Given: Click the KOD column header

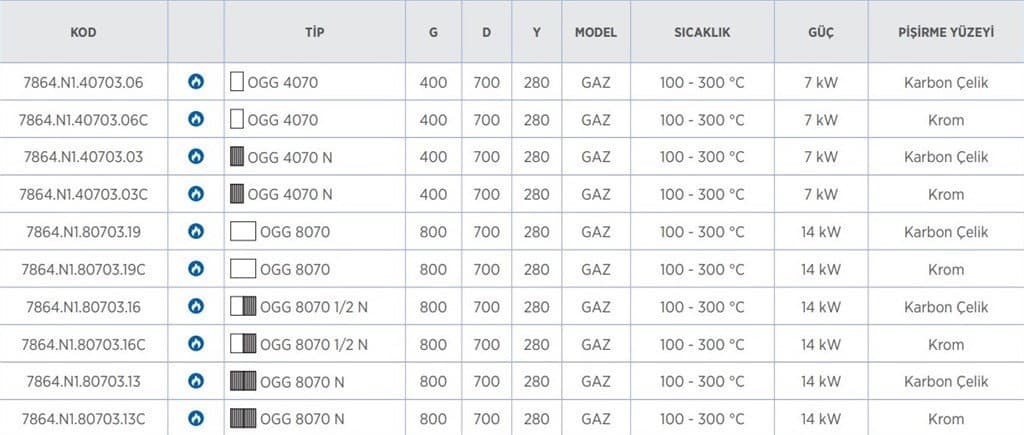Looking at the screenshot, I should coord(83,32).
